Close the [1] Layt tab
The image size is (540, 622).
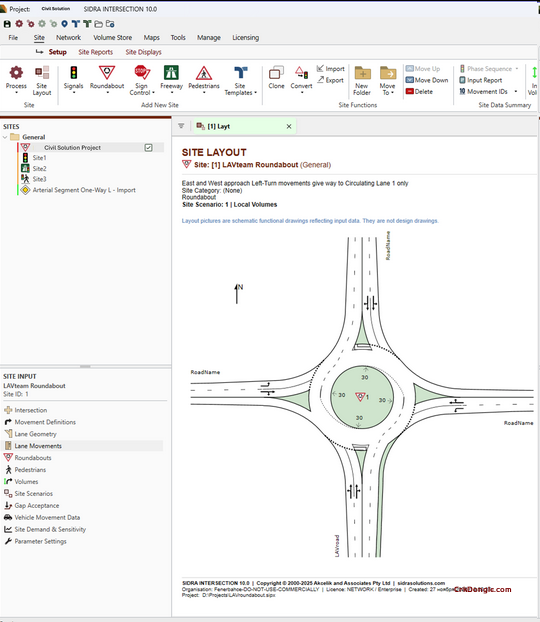click(x=289, y=126)
